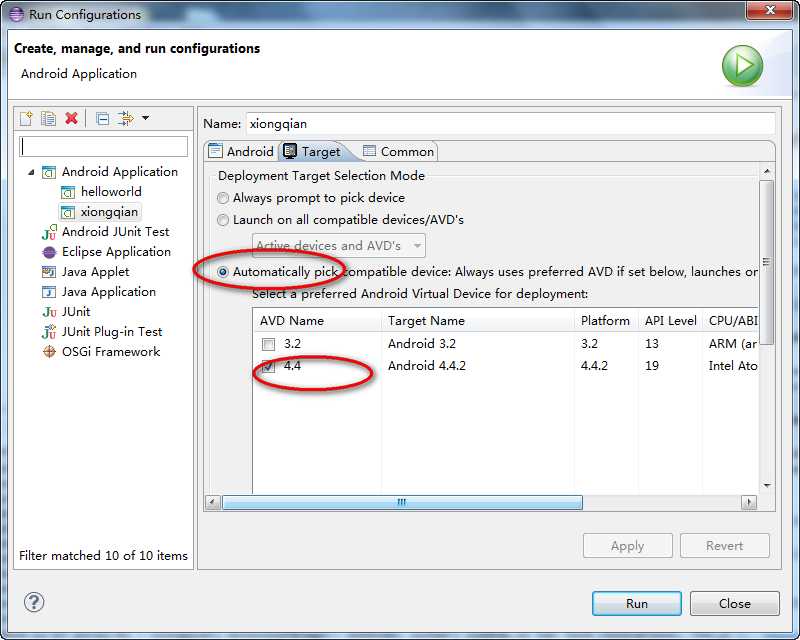800x640 pixels.
Task: Click the Platform column header
Action: [607, 321]
